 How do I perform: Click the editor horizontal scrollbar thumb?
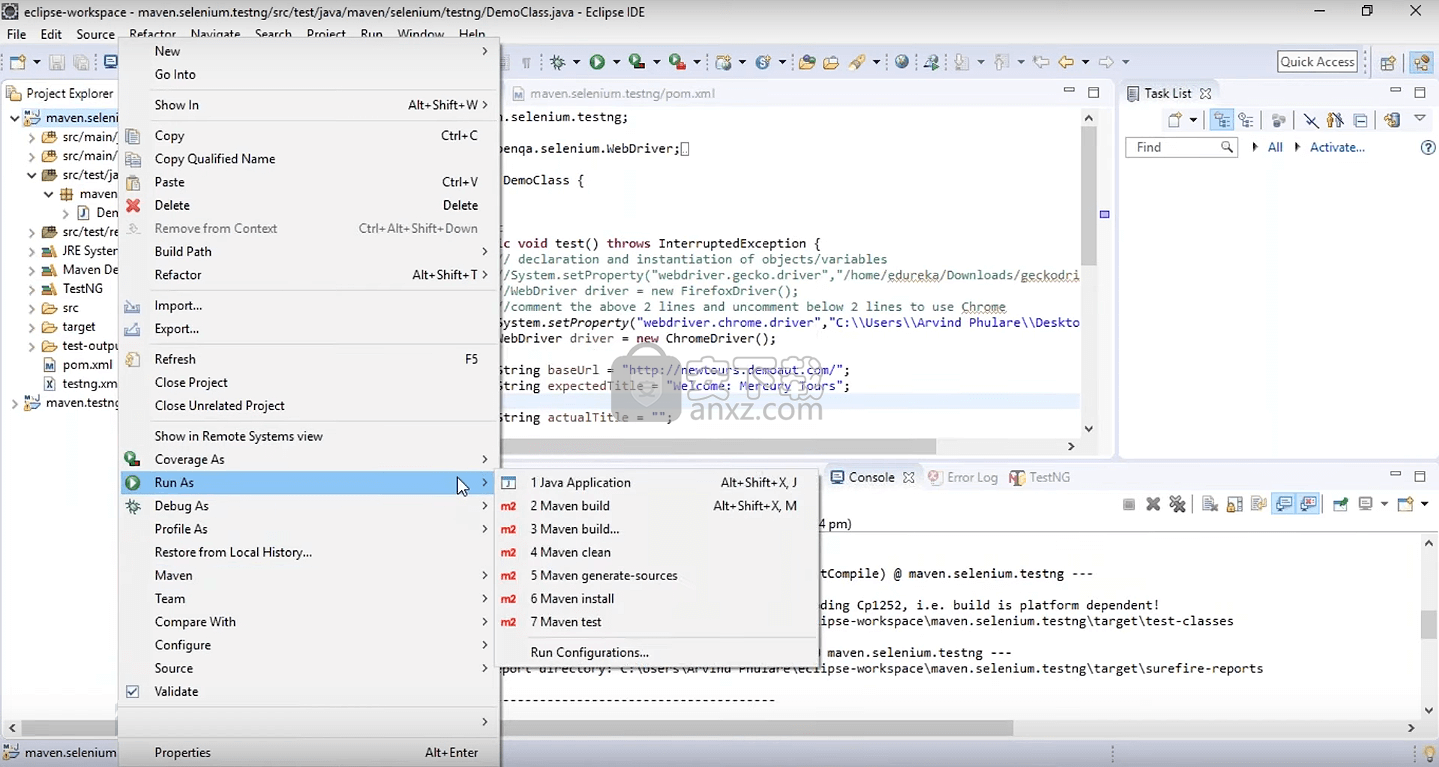717,446
